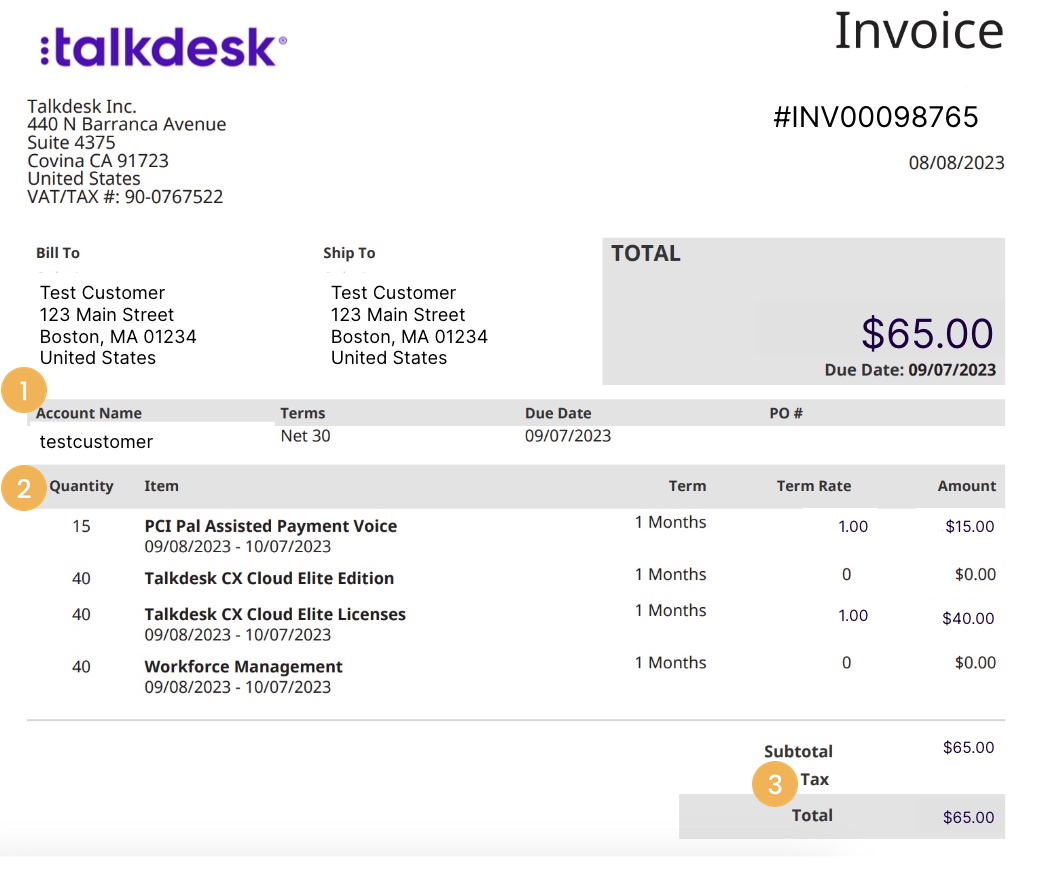Select PCI Pal Assisted Payment Voice item
This screenshot has height=870, width=1040.
coord(271,526)
